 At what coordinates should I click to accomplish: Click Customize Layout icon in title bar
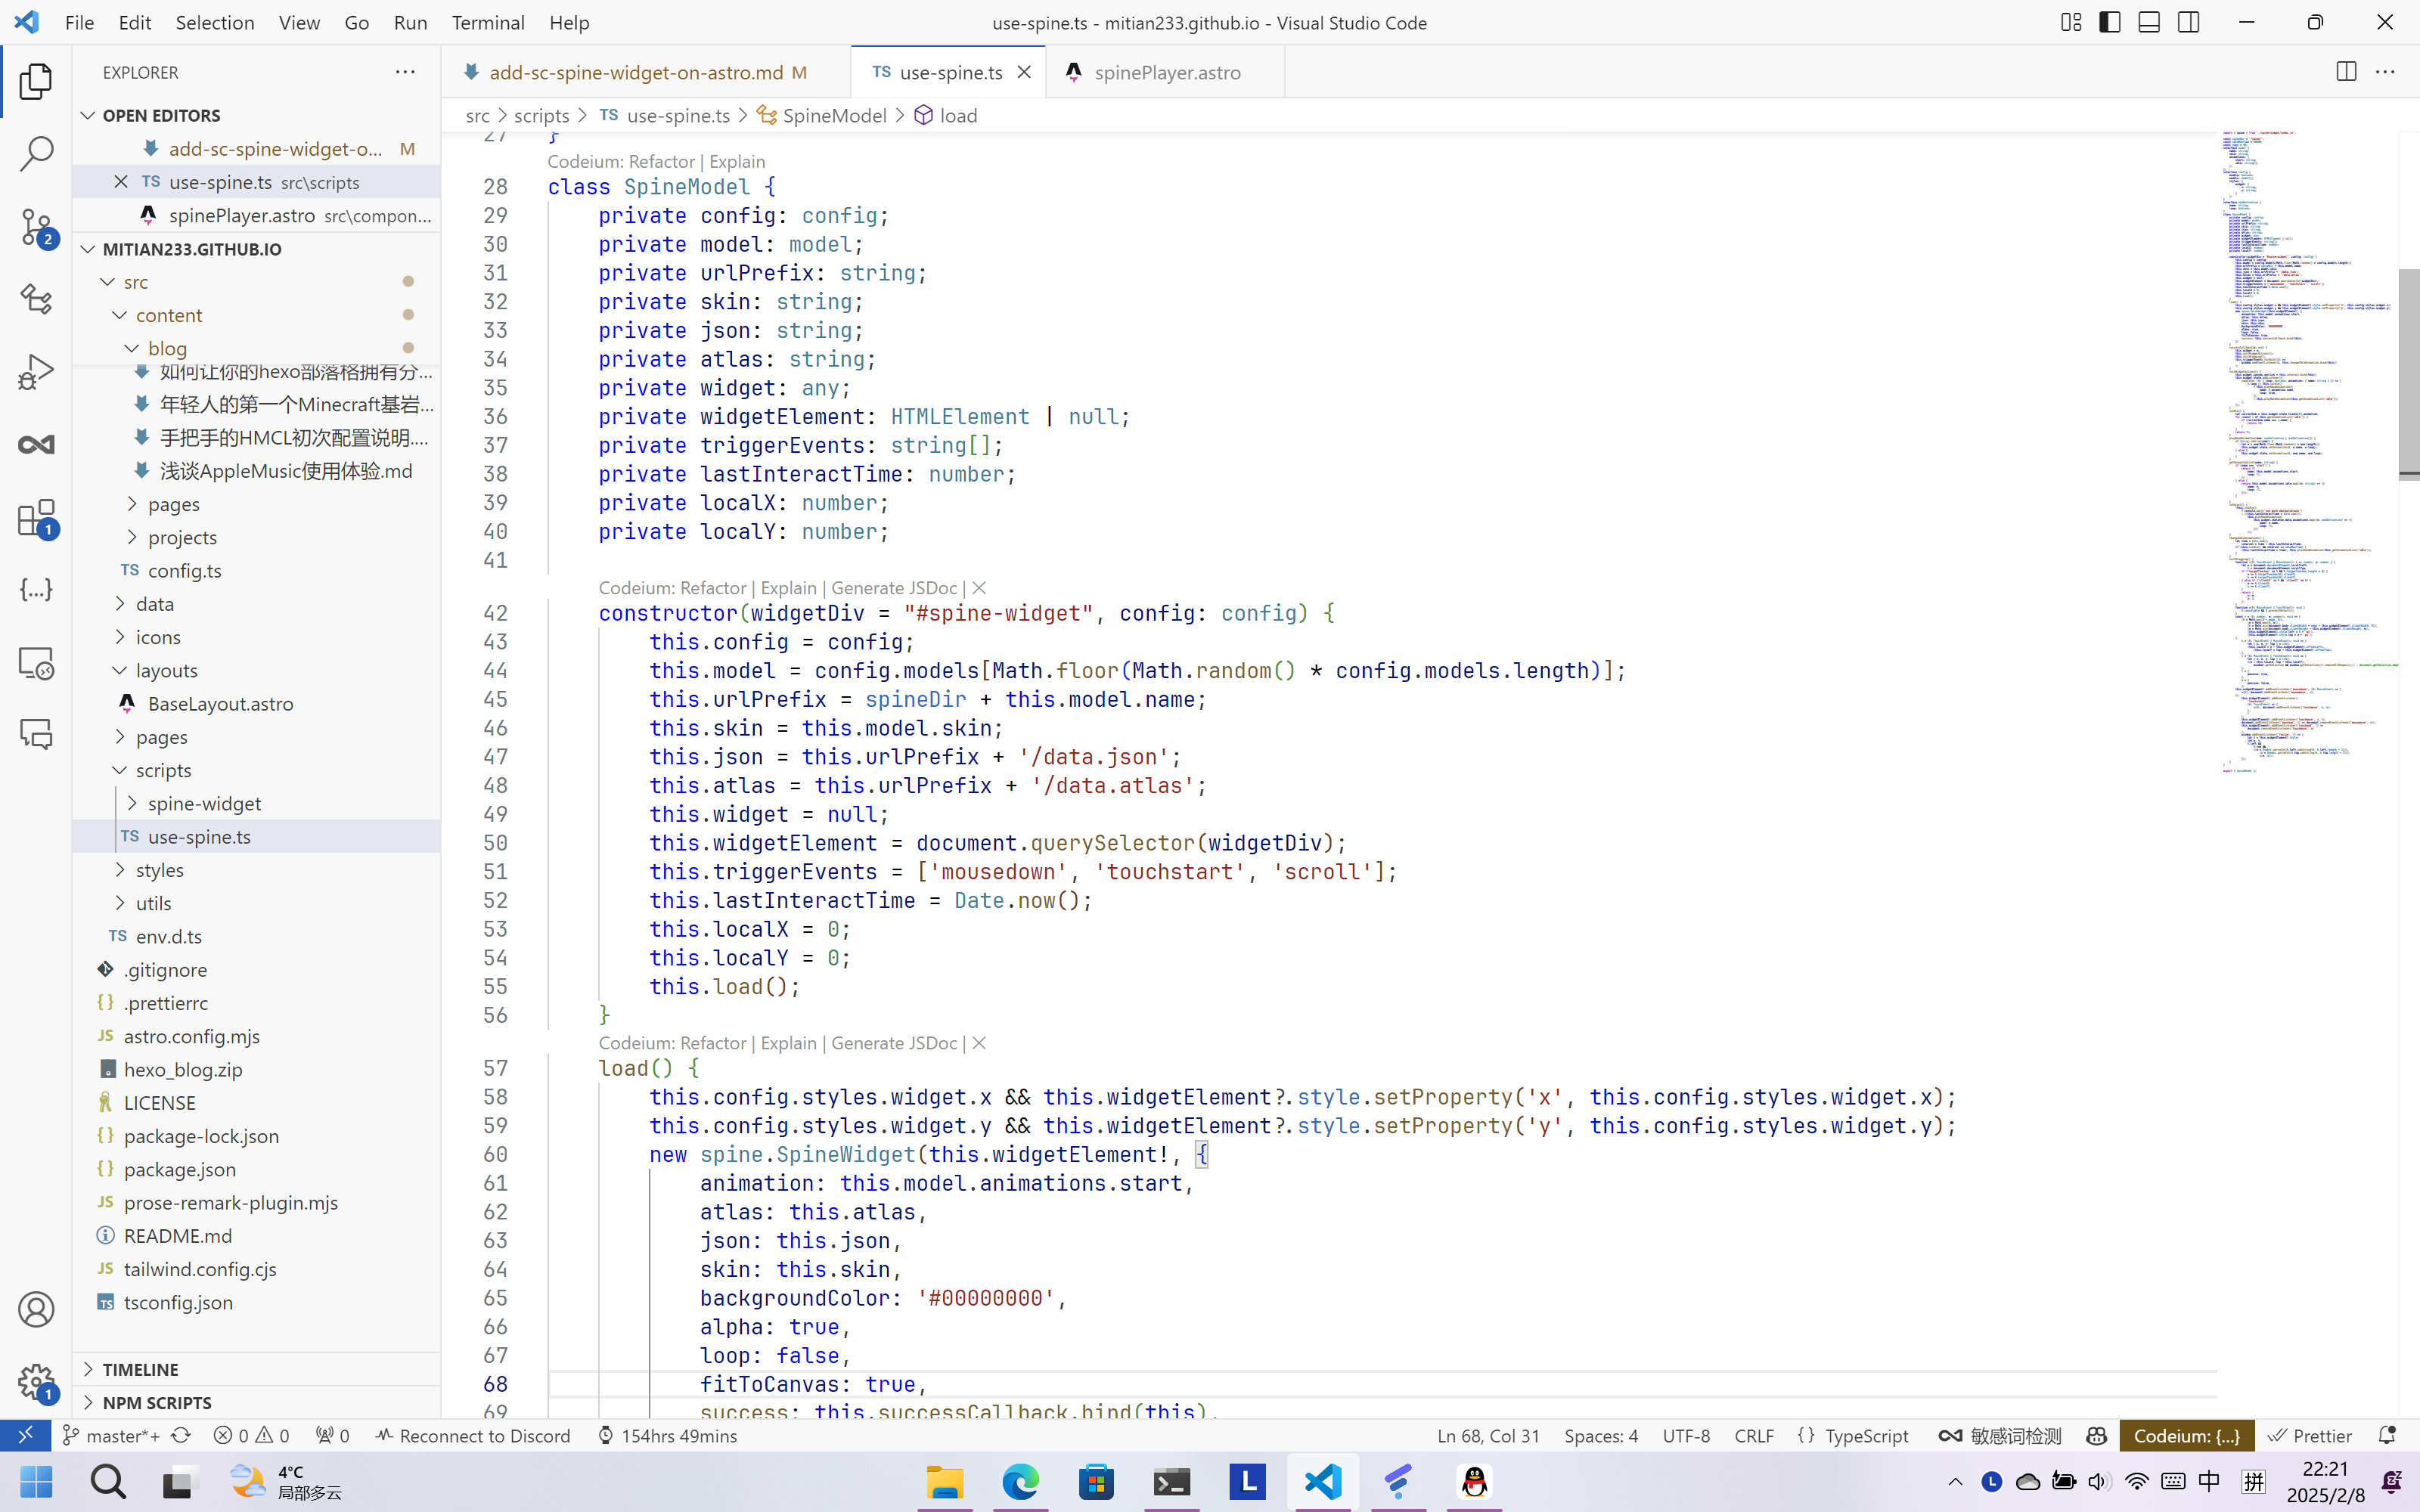2071,22
